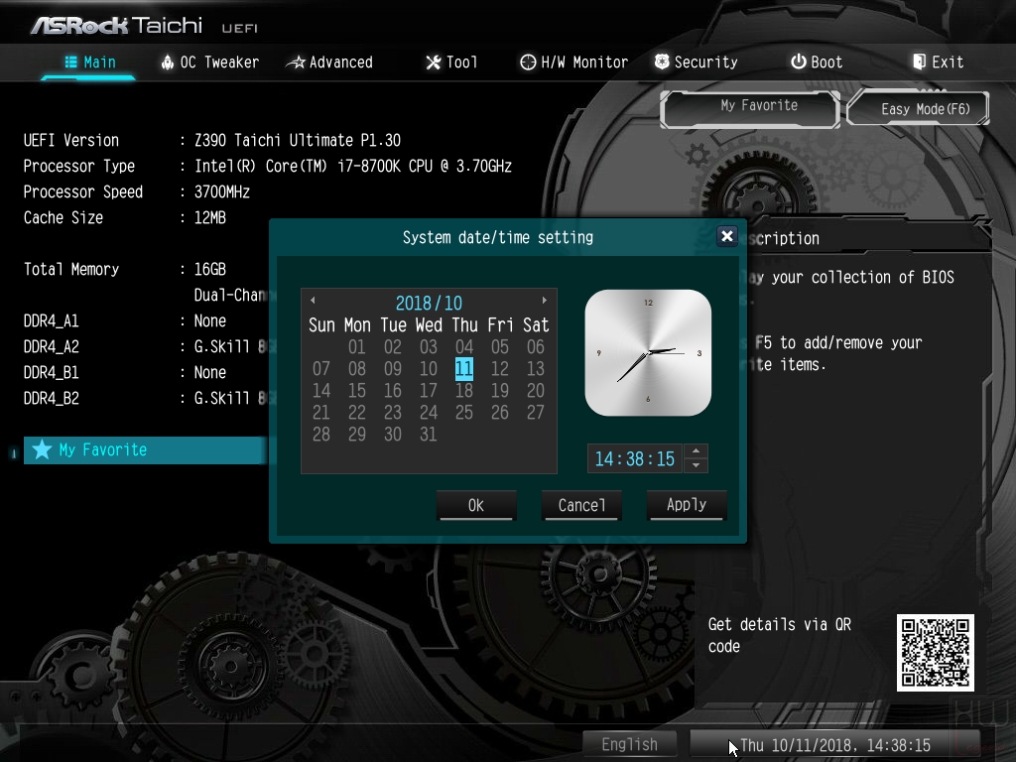Click the OC Tweaker rocket icon
This screenshot has height=762, width=1016.
168,62
